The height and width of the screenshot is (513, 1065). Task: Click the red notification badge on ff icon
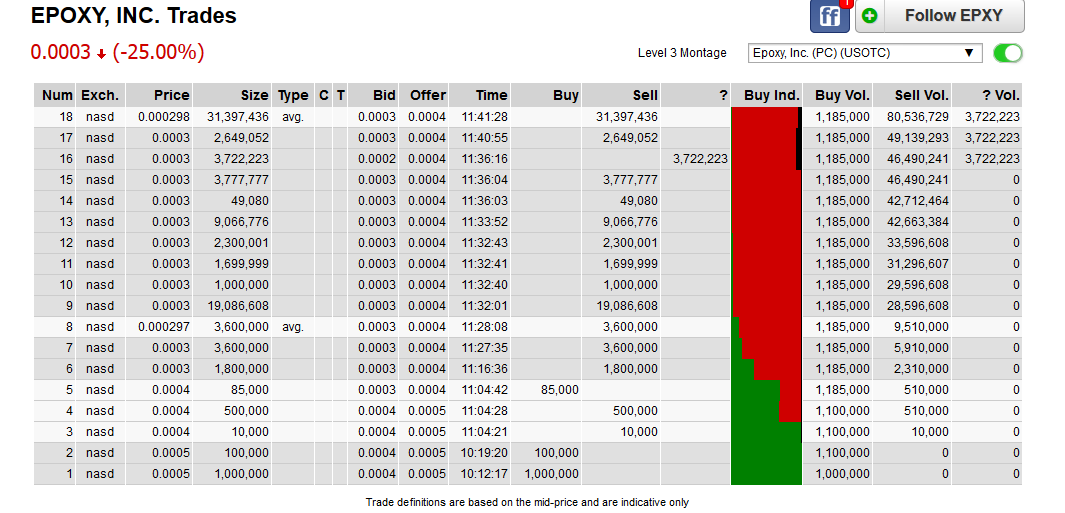point(846,4)
